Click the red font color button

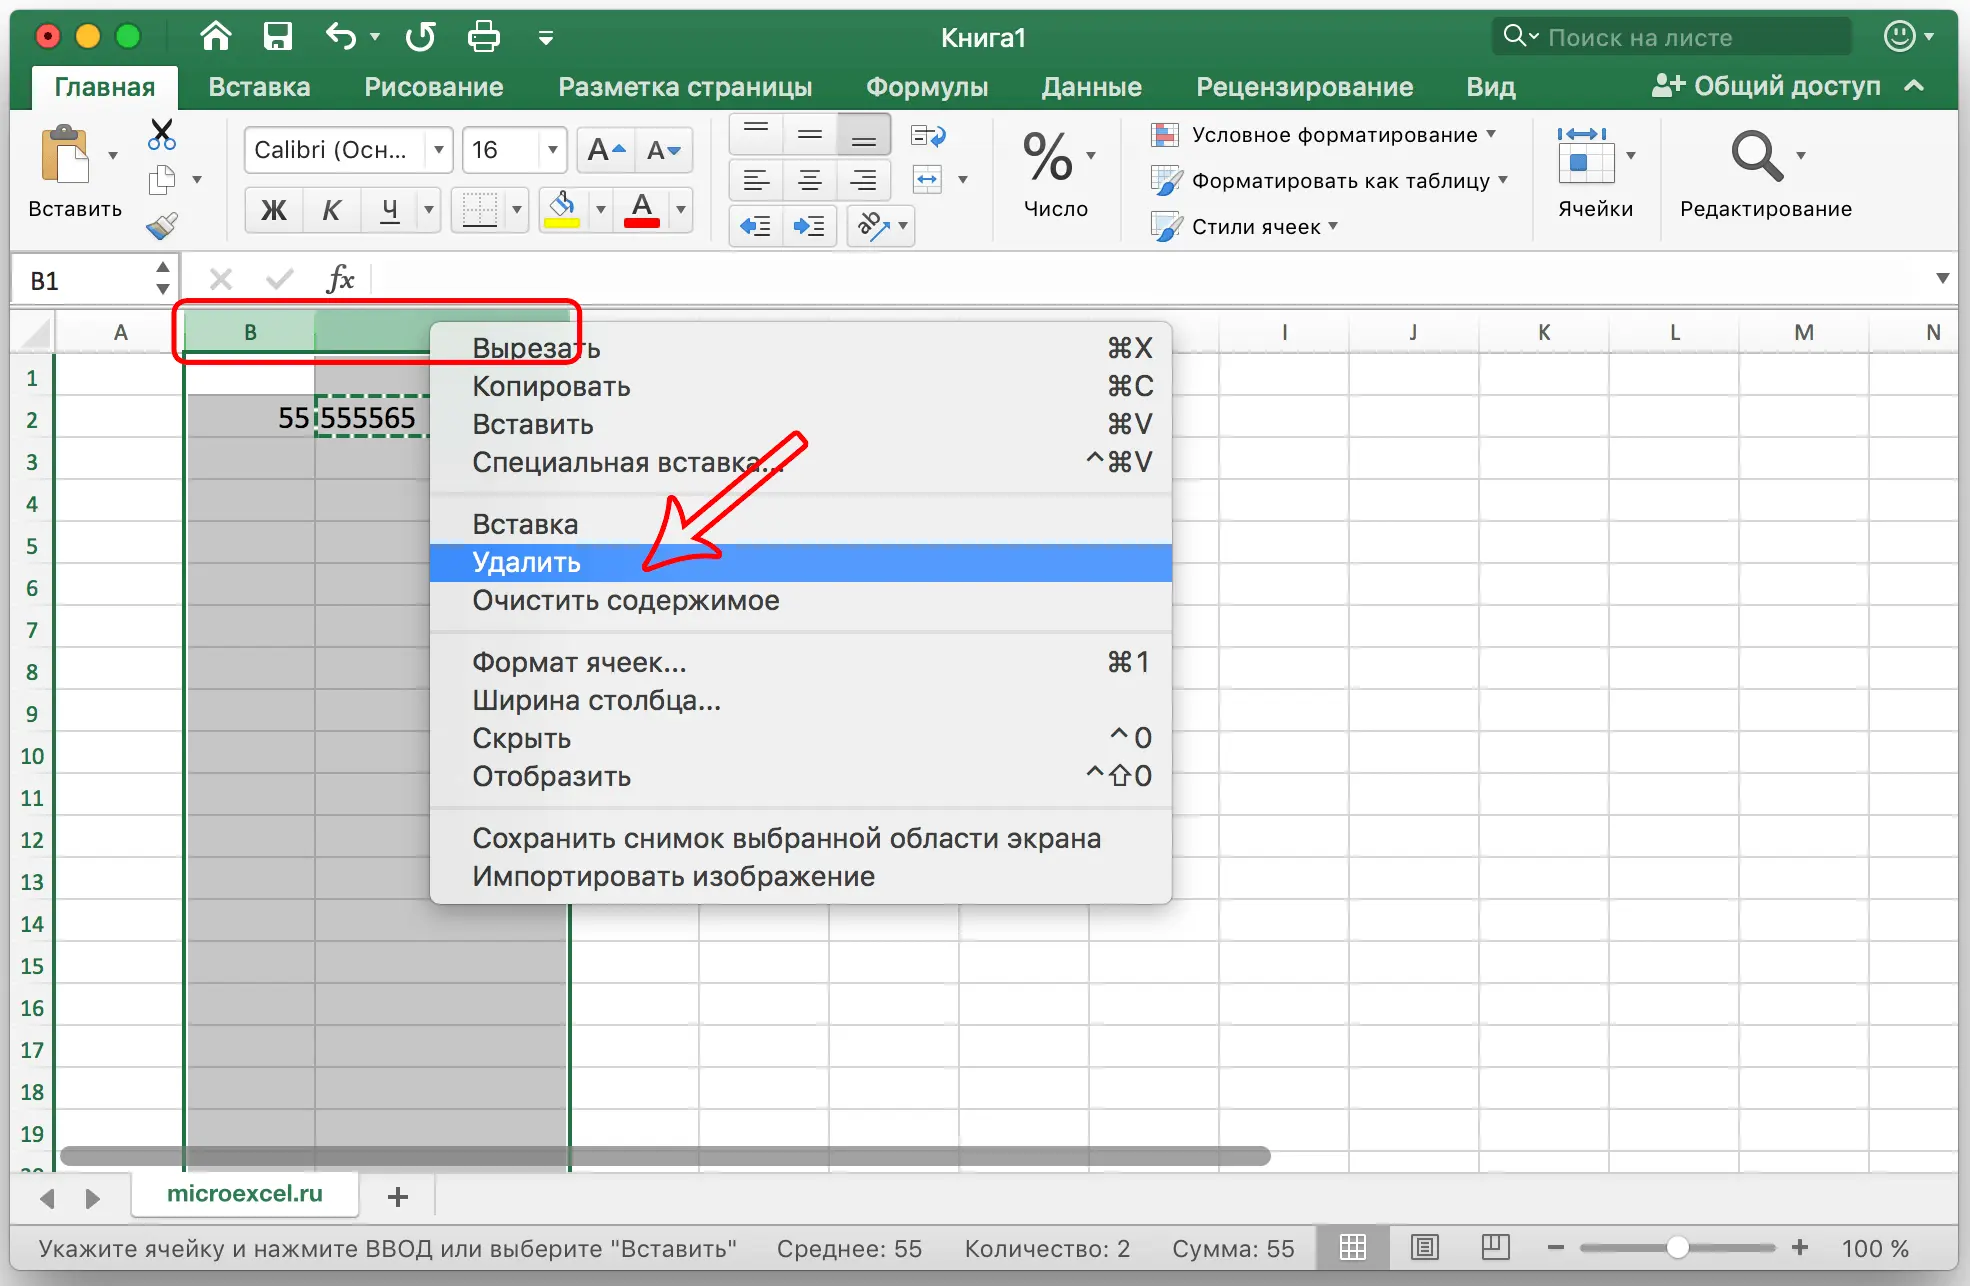tap(642, 210)
